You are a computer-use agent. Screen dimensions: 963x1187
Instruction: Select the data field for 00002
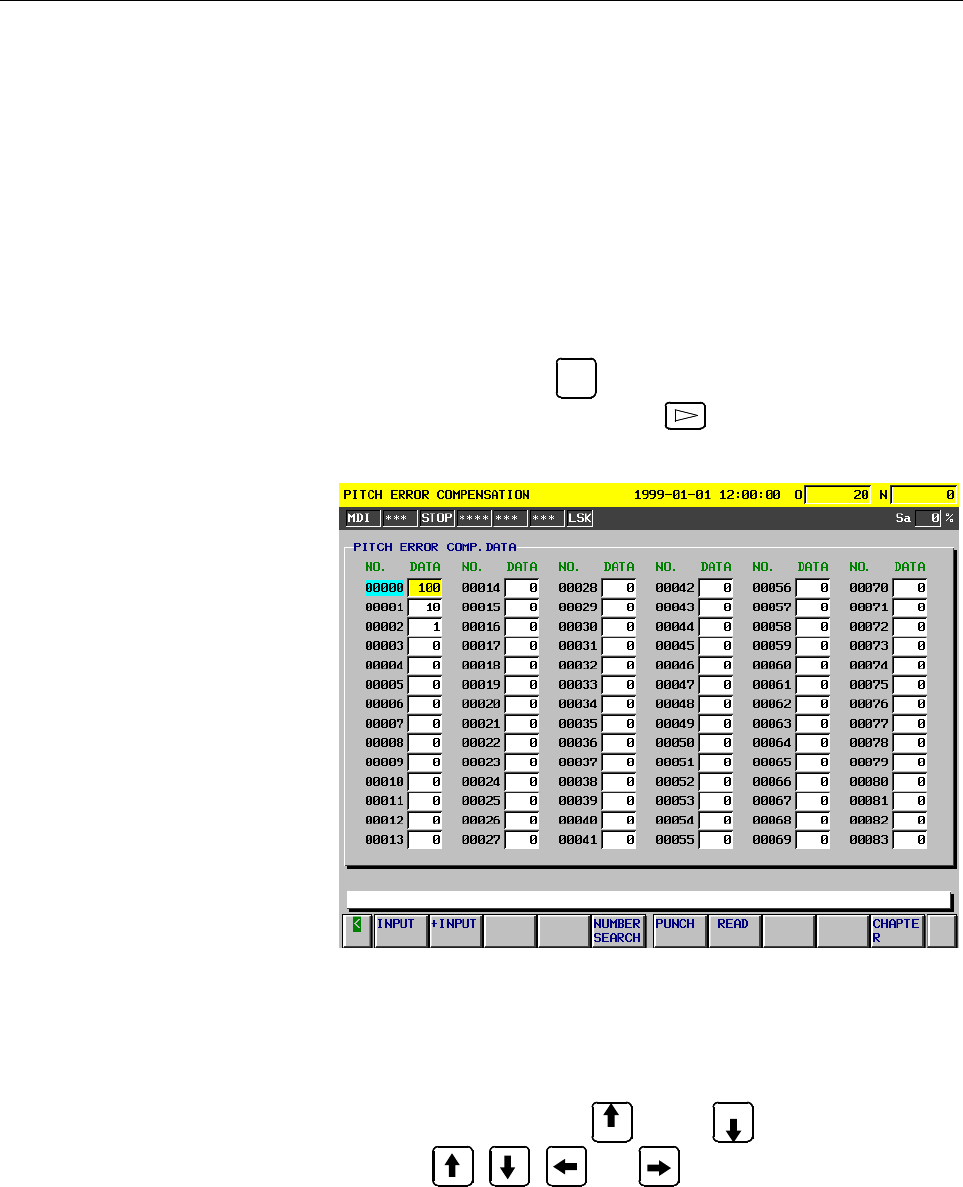(x=424, y=627)
